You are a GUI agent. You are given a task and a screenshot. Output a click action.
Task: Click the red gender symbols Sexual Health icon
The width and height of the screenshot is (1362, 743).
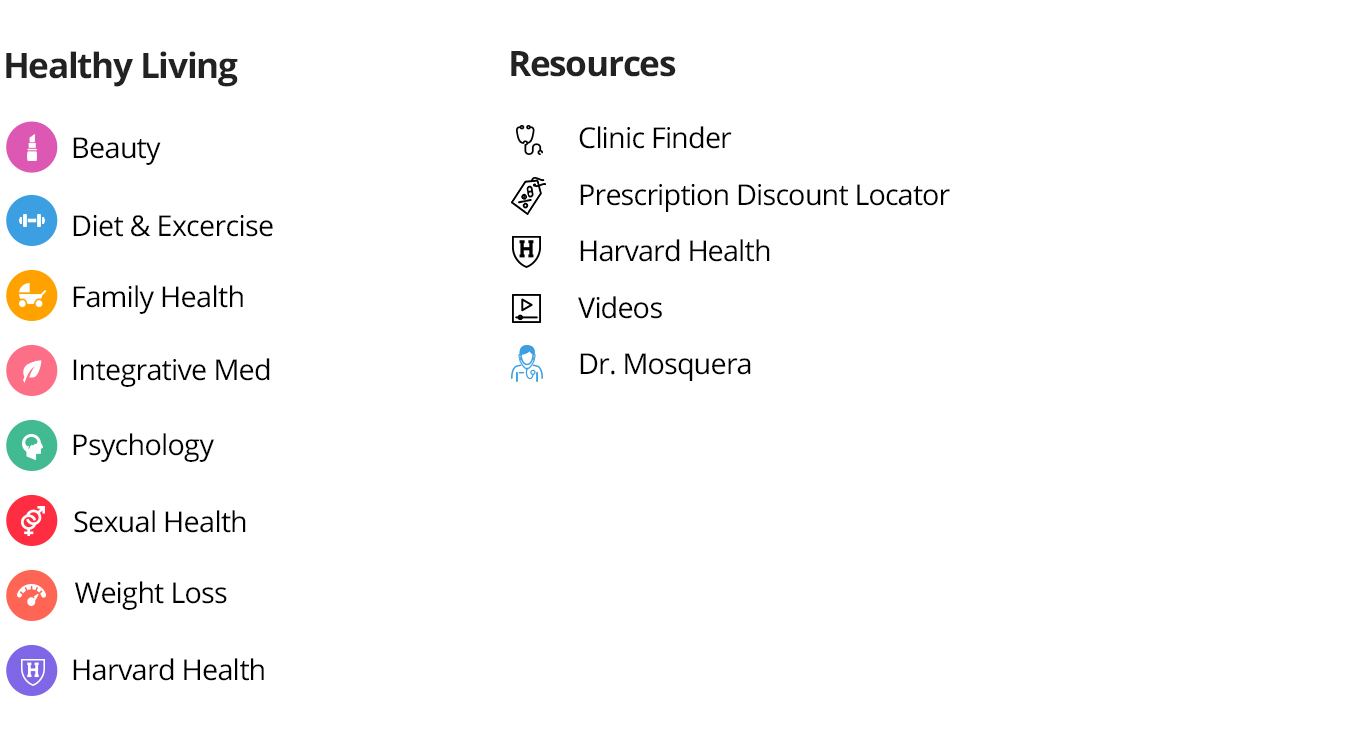tap(32, 521)
